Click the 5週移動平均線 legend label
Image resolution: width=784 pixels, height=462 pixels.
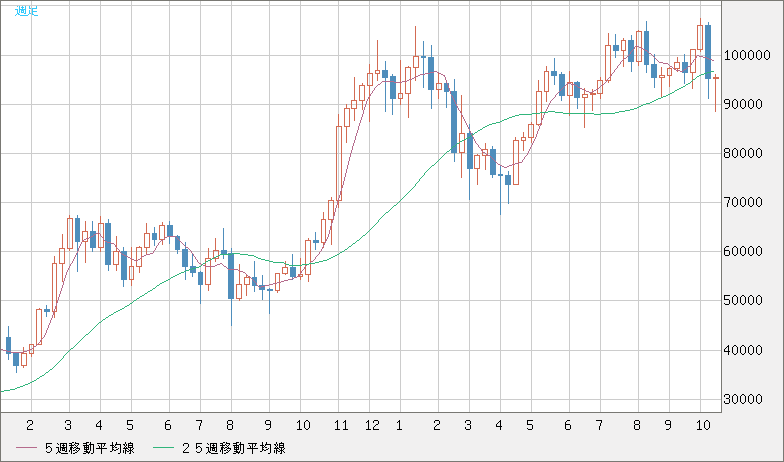(x=91, y=447)
